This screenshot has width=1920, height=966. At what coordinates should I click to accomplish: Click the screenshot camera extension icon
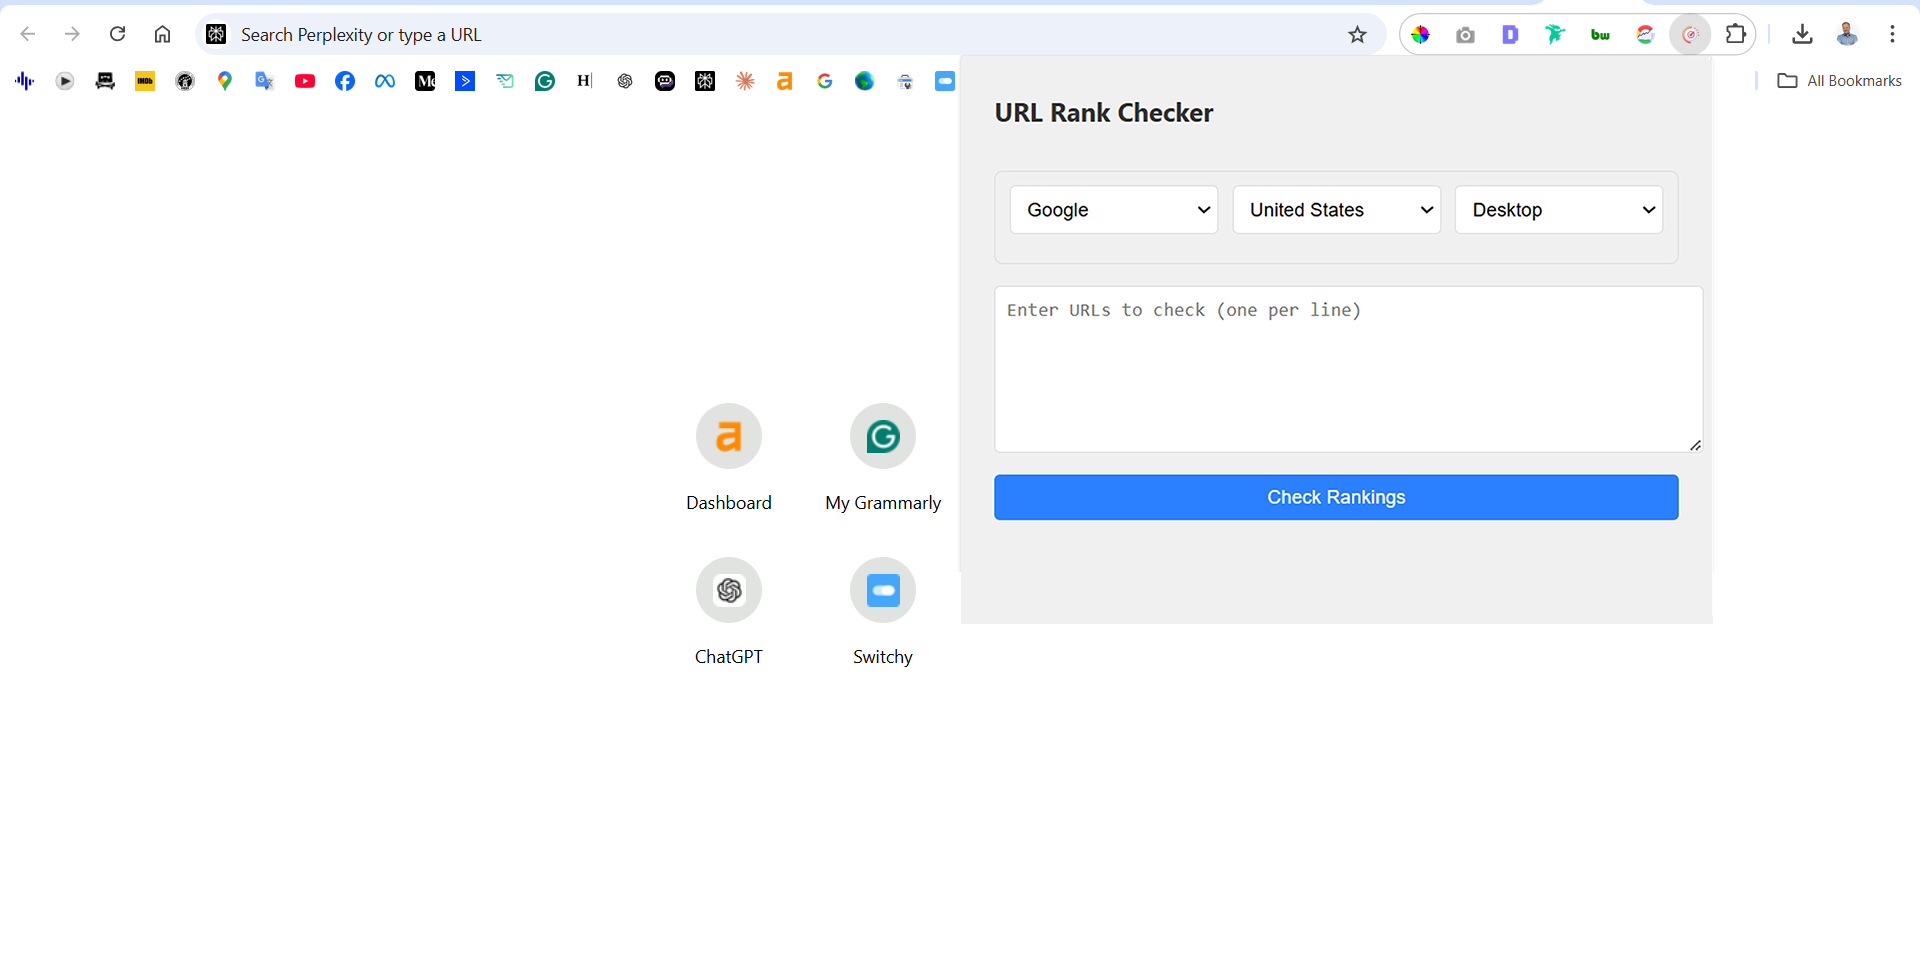tap(1465, 34)
